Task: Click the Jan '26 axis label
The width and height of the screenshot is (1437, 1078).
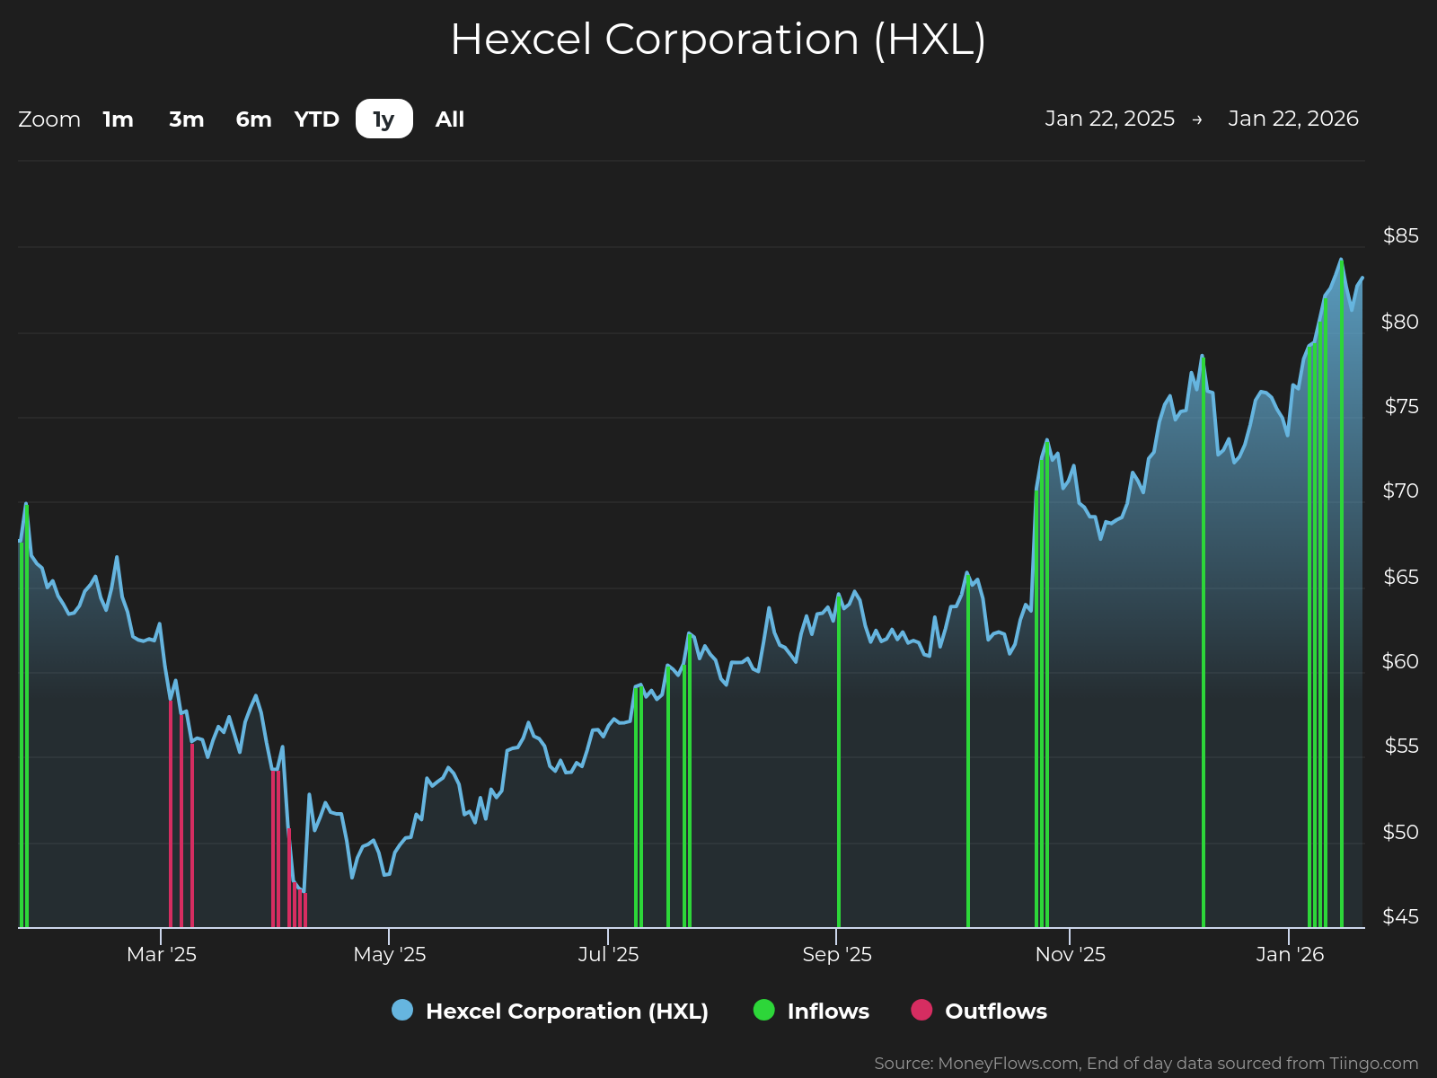Action: tap(1290, 954)
